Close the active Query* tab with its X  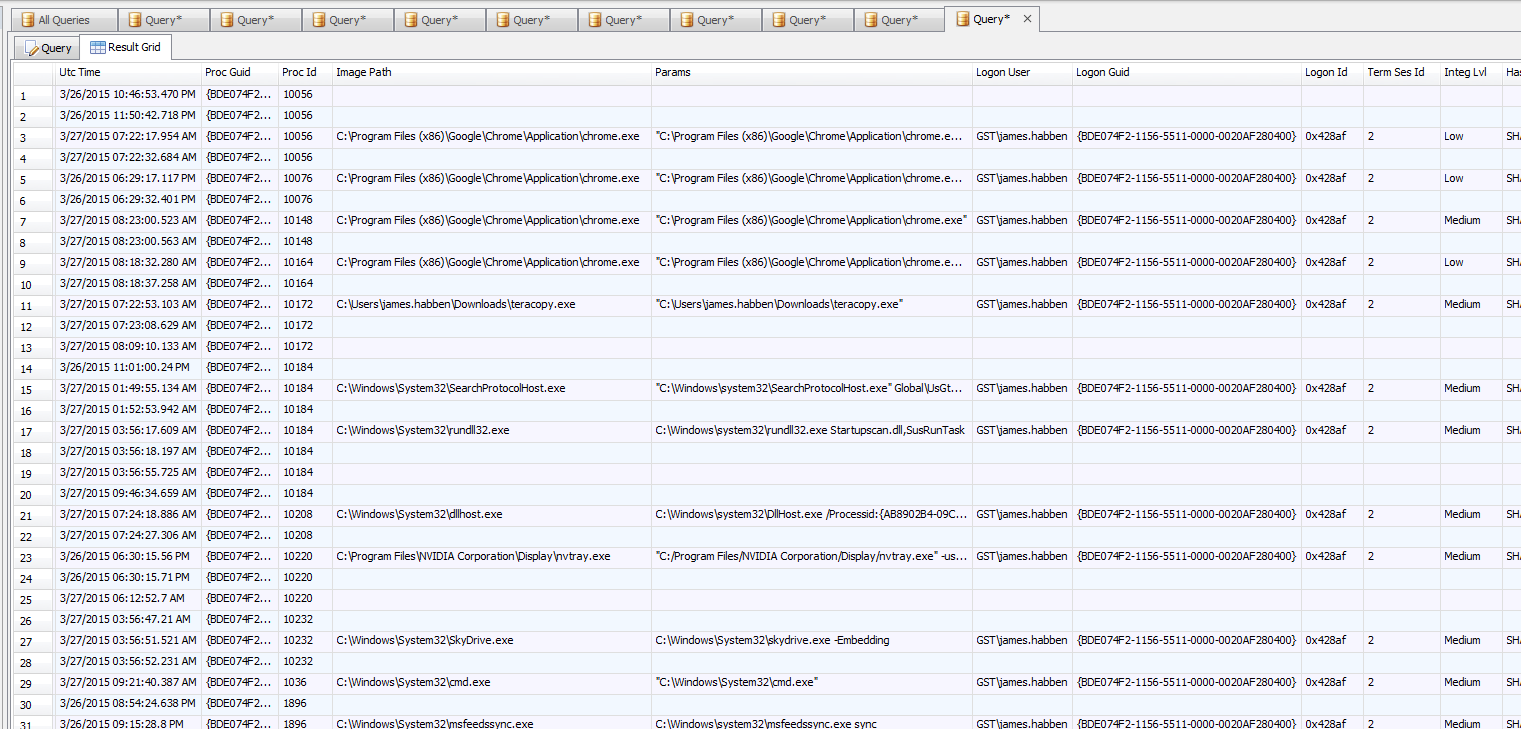(x=1027, y=19)
